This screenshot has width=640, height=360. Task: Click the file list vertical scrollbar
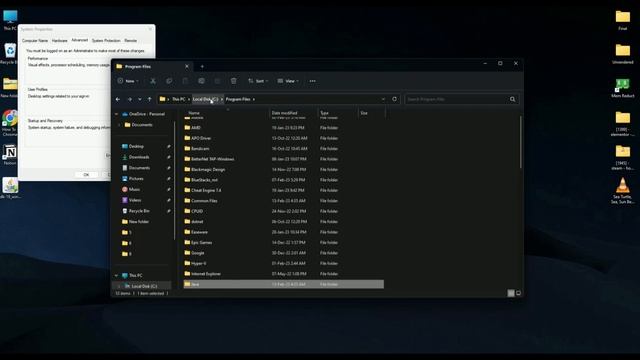520,142
